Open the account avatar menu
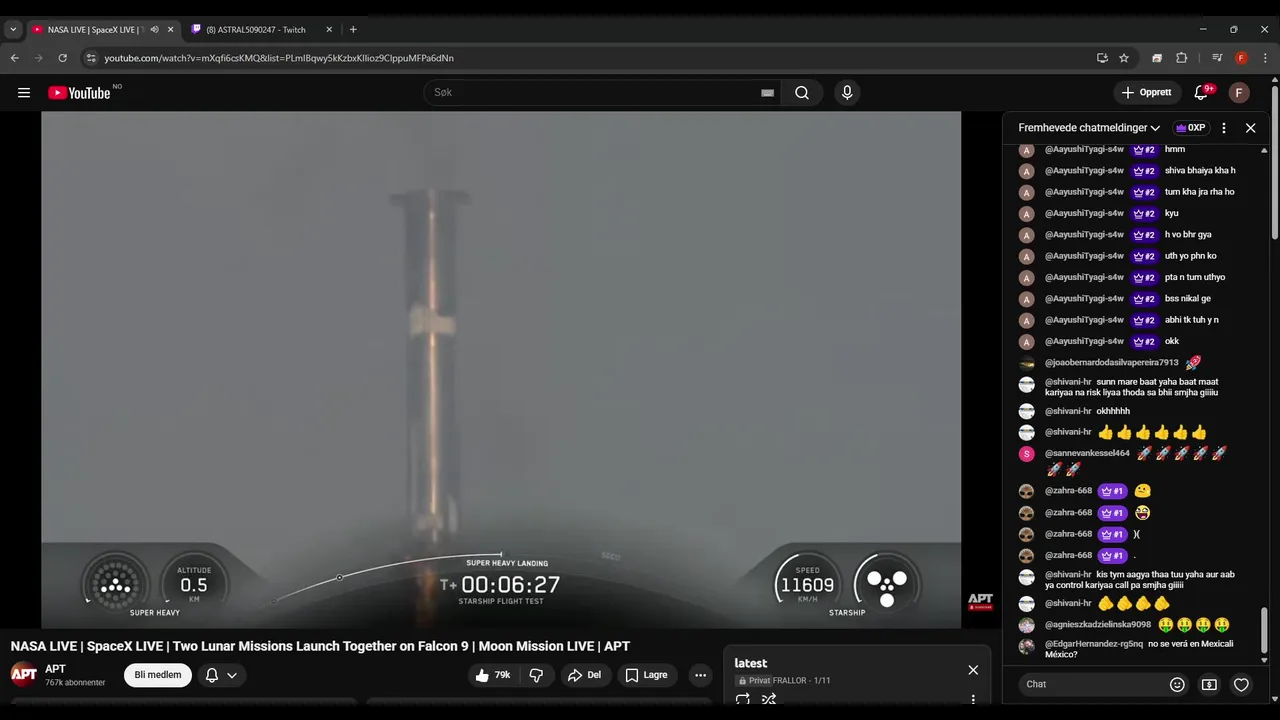Screen dimensions: 1280x720 coord(1239,93)
